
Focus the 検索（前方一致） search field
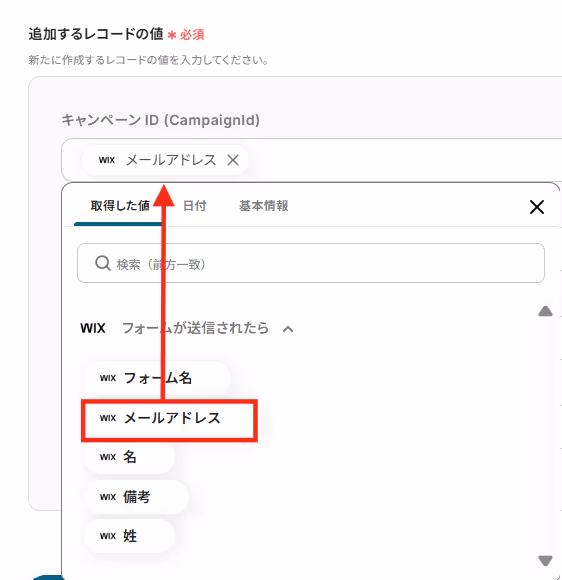pyautogui.click(x=311, y=263)
